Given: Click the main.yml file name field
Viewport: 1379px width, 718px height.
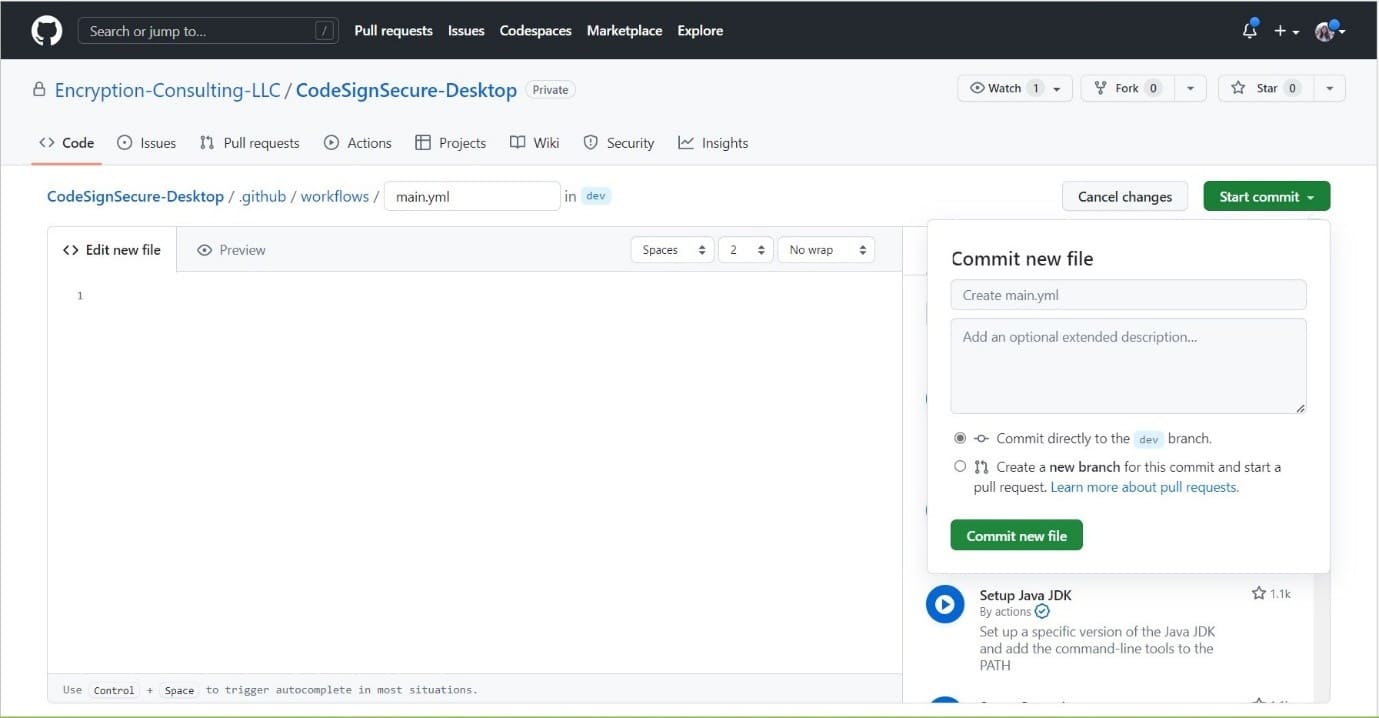Looking at the screenshot, I should pos(472,196).
